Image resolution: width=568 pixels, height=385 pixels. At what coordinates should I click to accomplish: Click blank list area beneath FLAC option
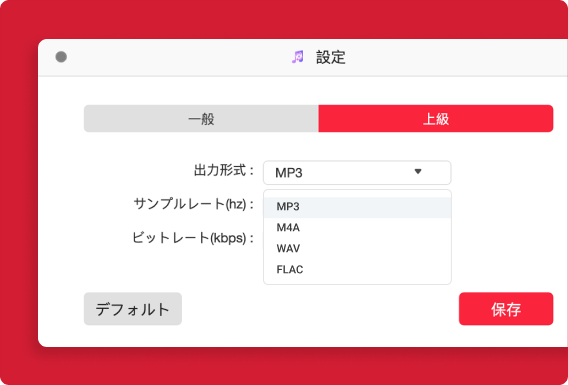click(357, 282)
